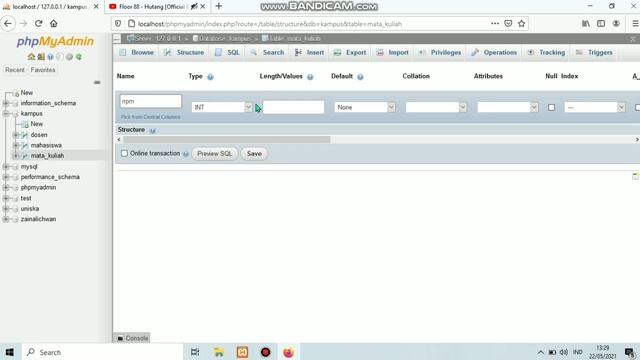Expand the mahasiswa table node
Screen dimensions: 640x360
coord(16,145)
